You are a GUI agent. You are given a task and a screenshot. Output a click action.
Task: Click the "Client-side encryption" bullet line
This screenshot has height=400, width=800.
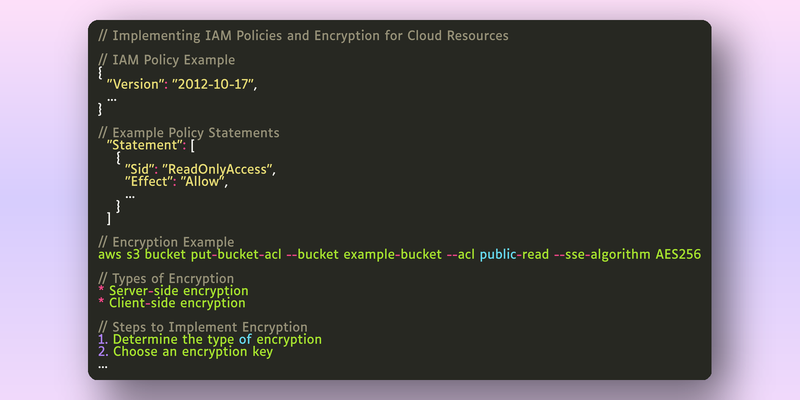pyautogui.click(x=172, y=303)
